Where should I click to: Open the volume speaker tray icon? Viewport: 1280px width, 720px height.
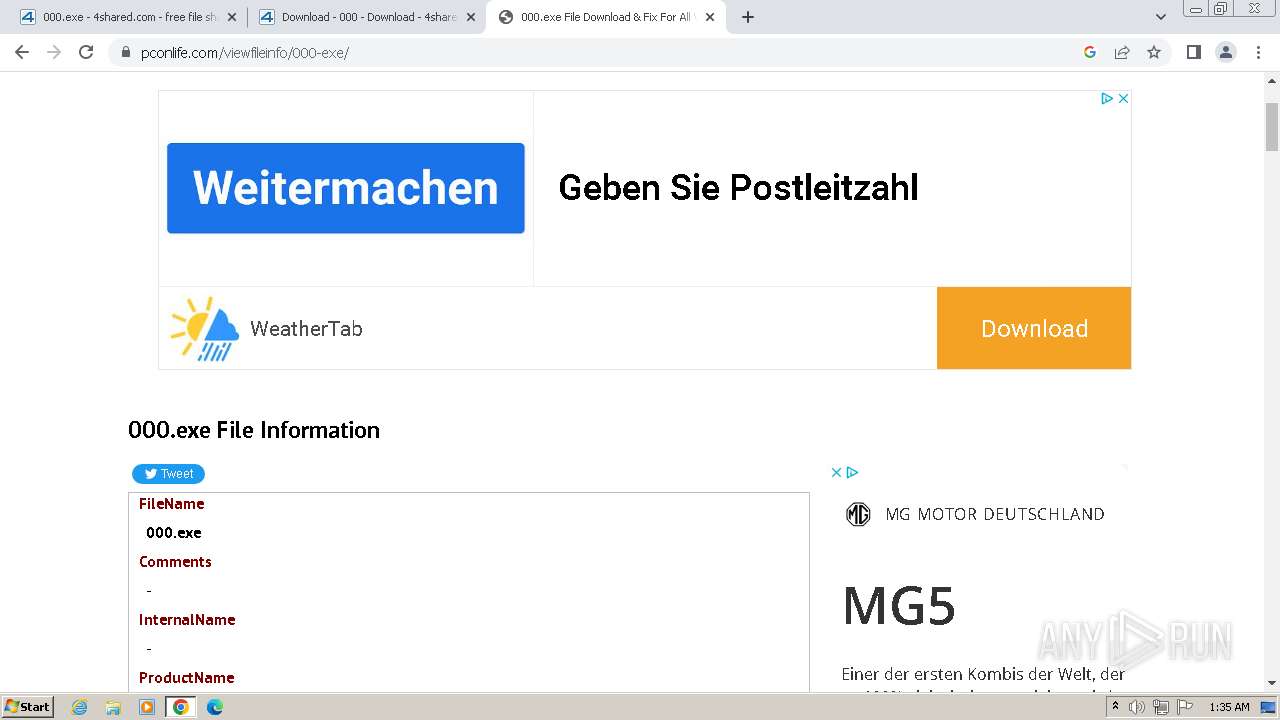[1136, 707]
